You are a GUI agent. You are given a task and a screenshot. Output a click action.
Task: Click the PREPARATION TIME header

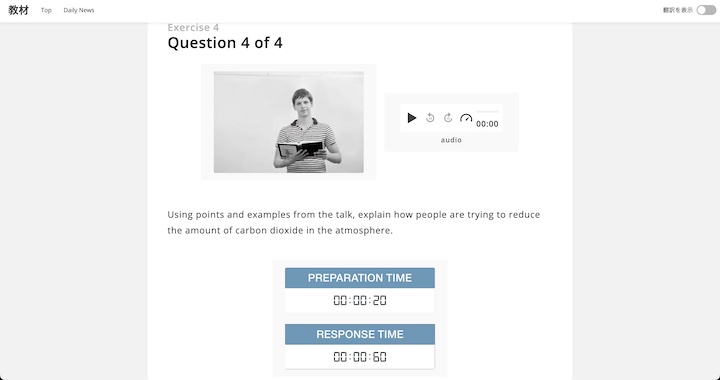tap(360, 278)
